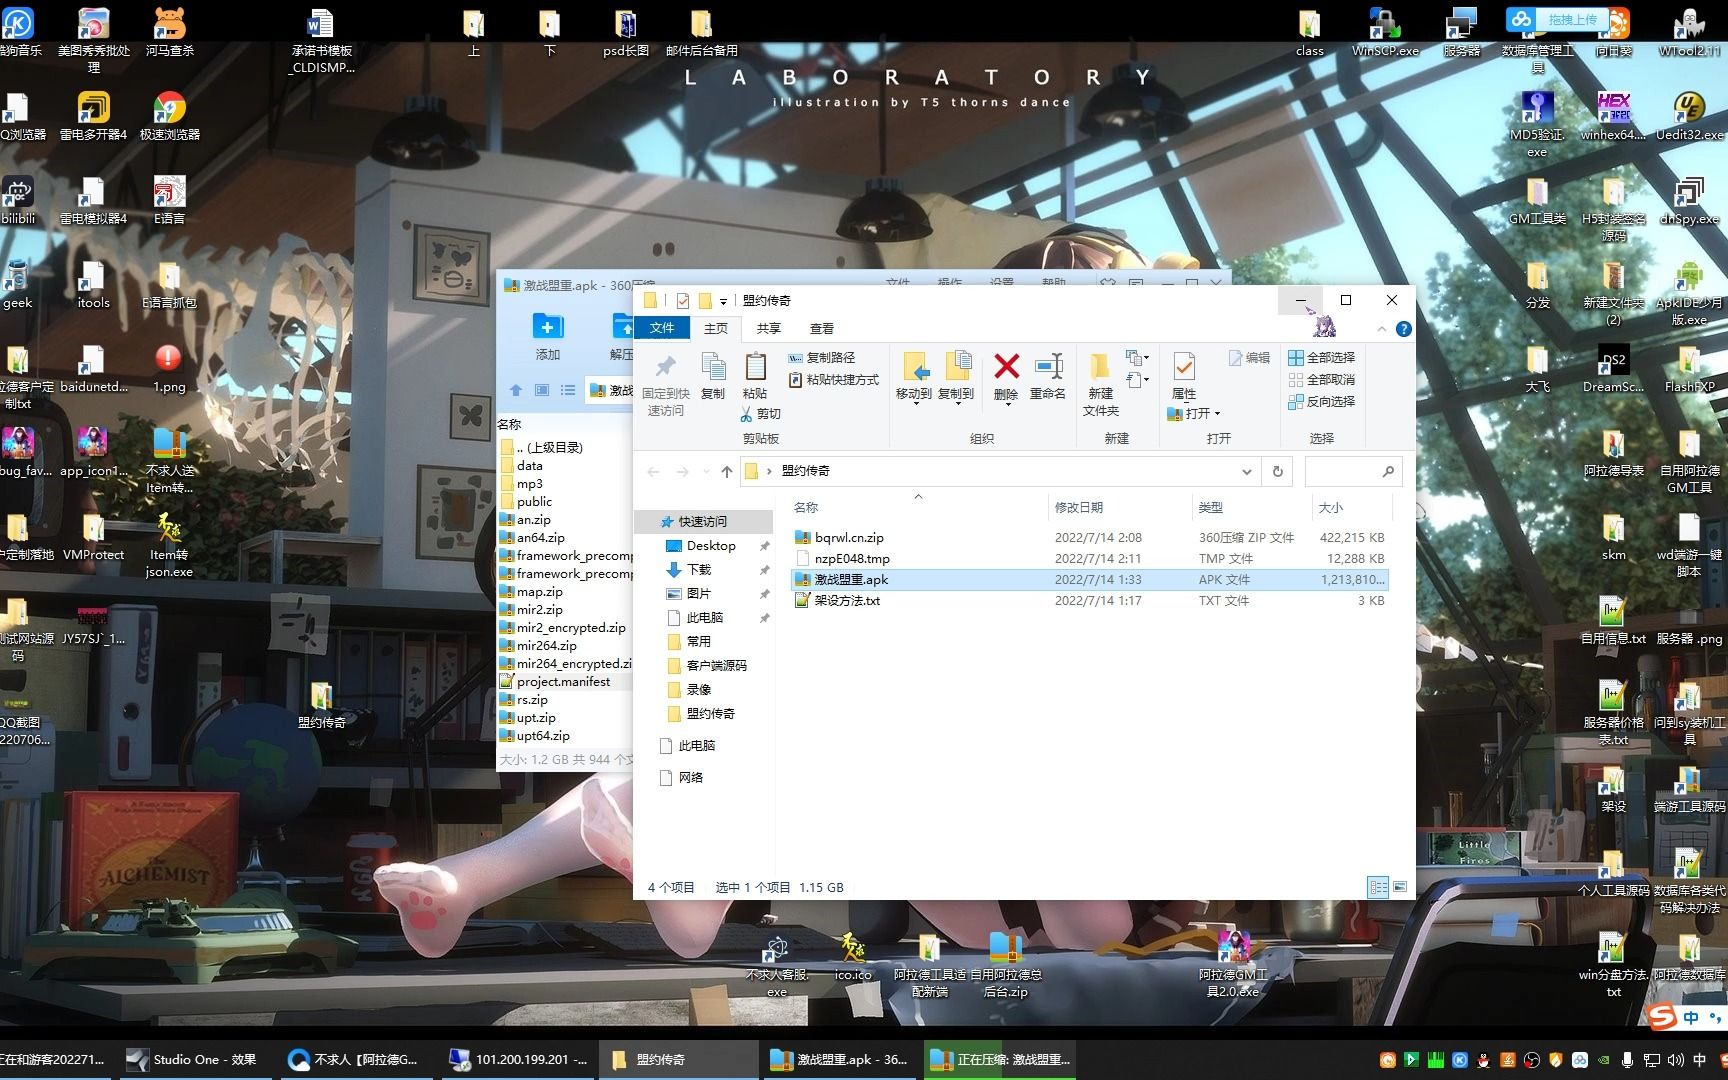This screenshot has height=1080, width=1728.
Task: Switch to the 查看 (View) ribbon tab
Action: tap(822, 328)
